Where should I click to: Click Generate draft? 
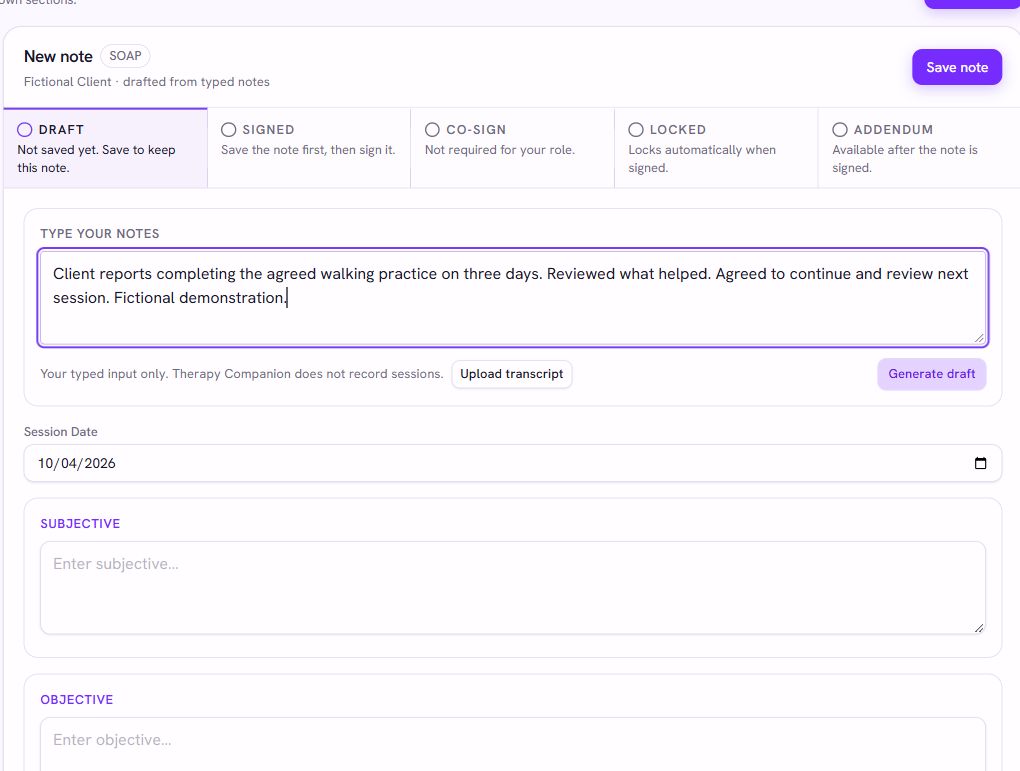[x=932, y=374]
